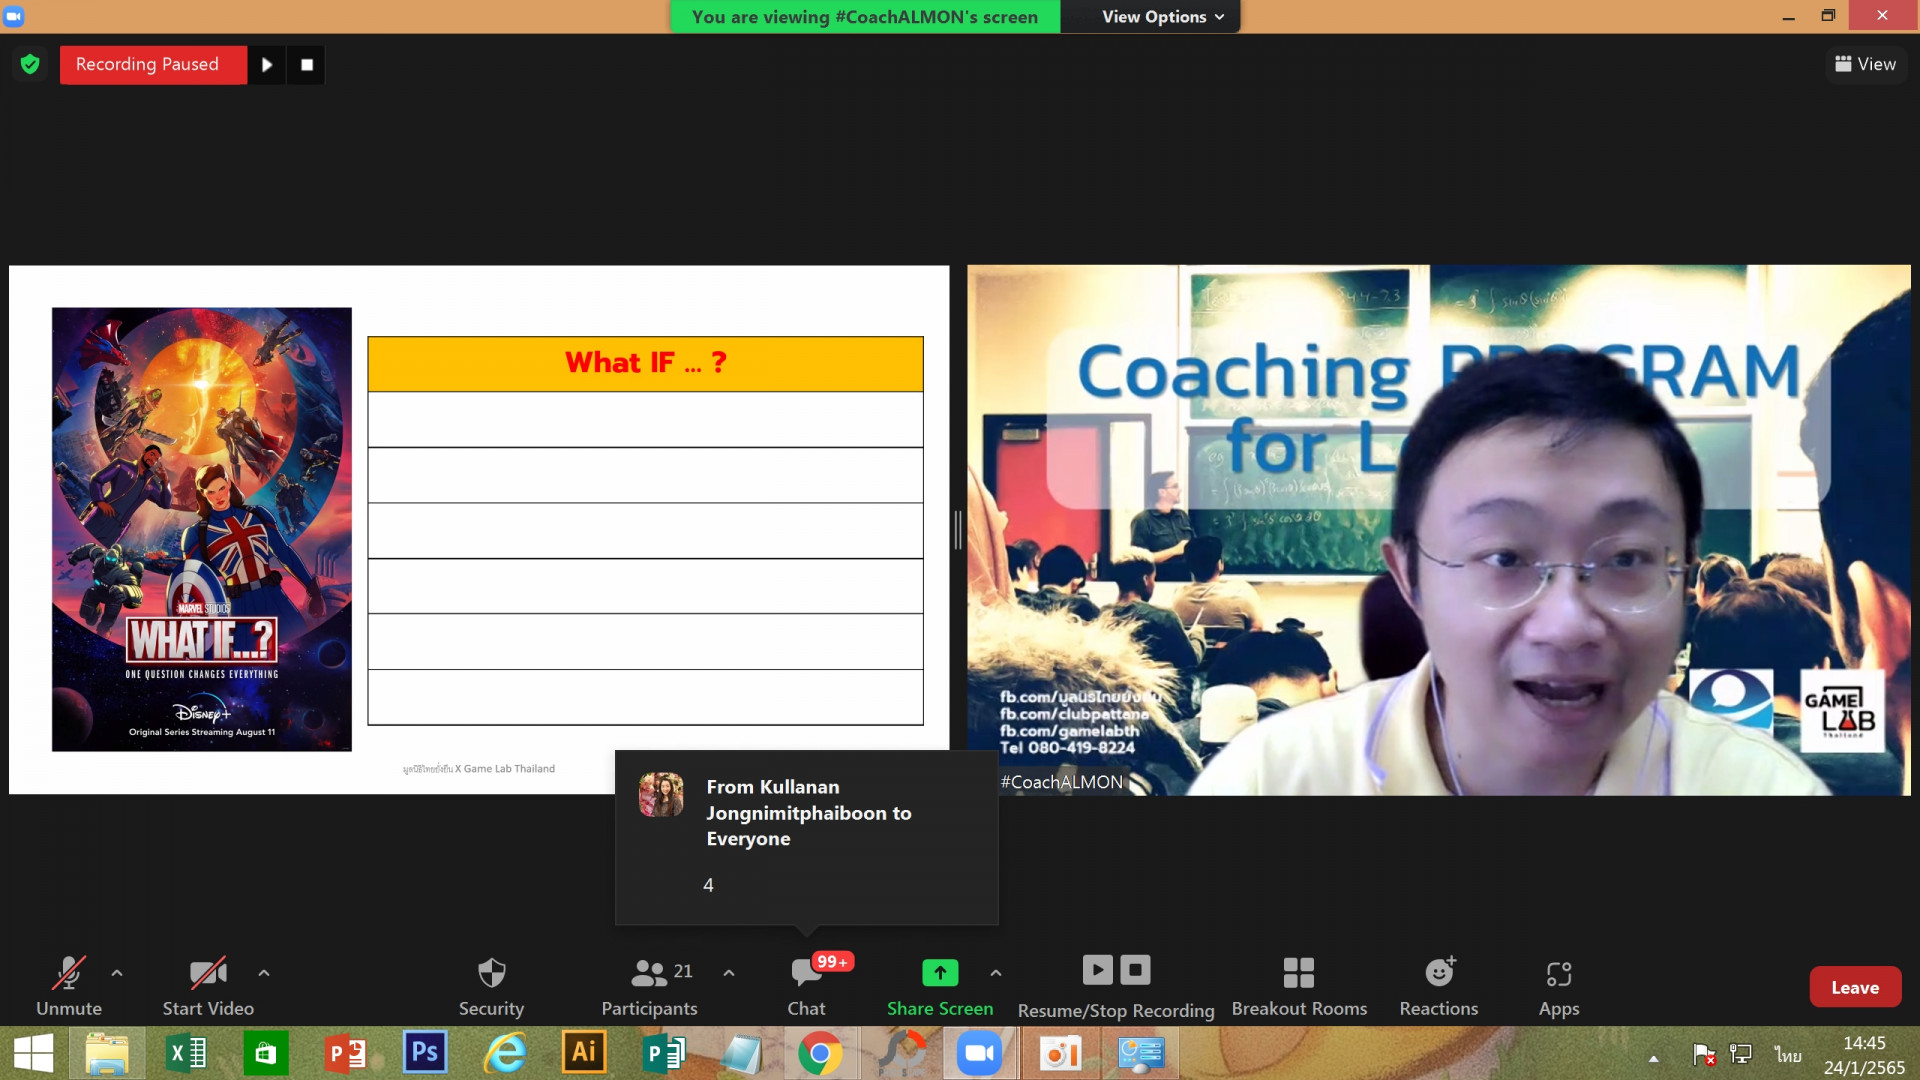Screen dimensions: 1920x1080
Task: Click the View layout button
Action: tap(1865, 64)
